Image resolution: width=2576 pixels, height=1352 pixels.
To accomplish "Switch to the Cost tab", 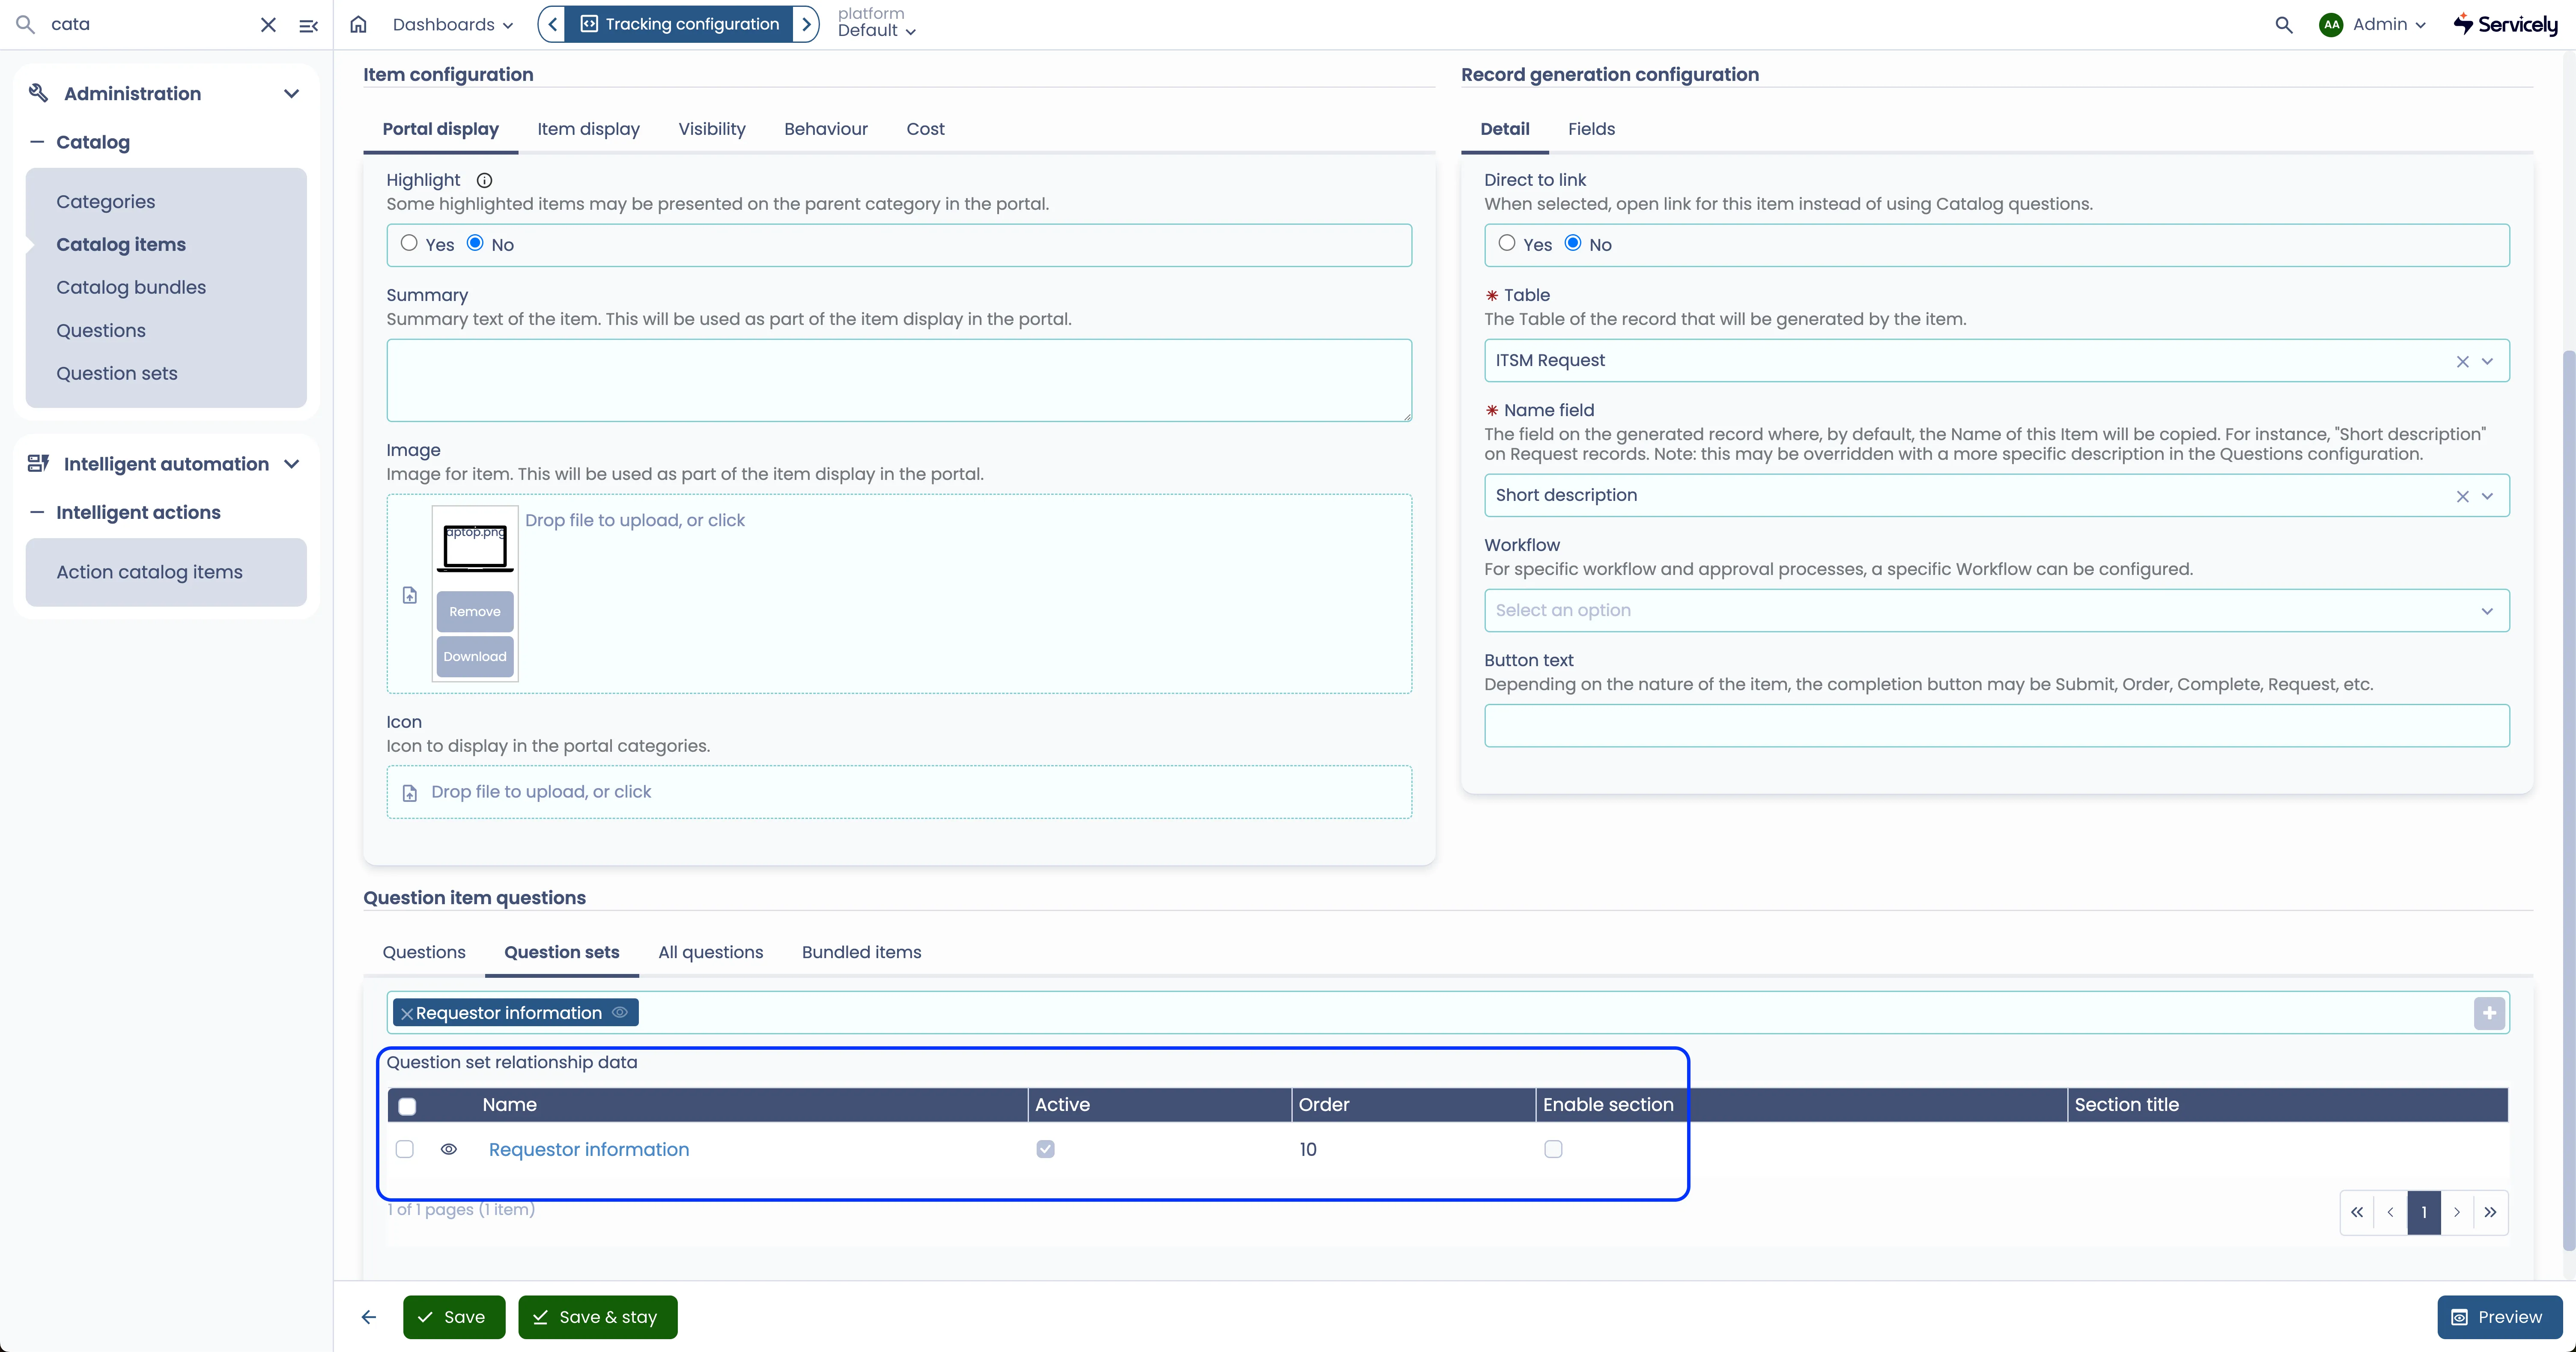I will coord(925,129).
